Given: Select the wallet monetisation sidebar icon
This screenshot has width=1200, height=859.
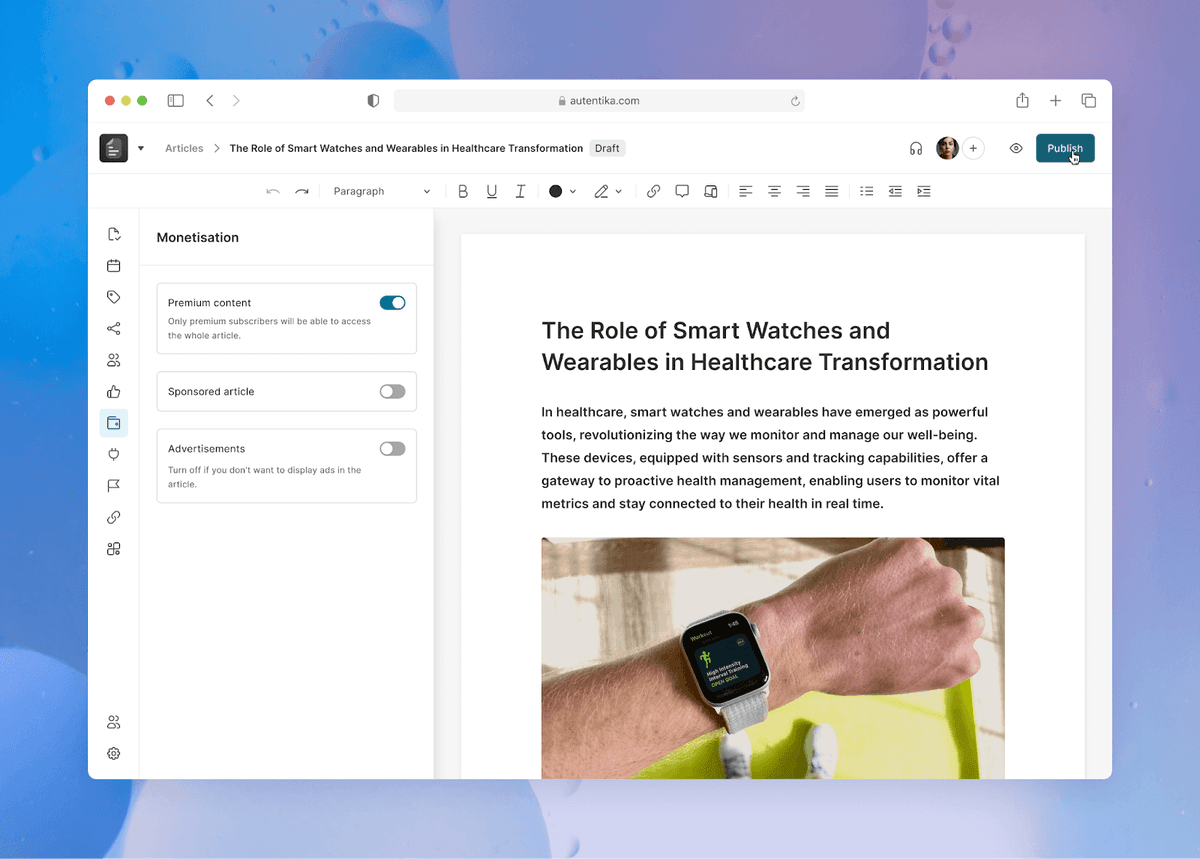Looking at the screenshot, I should click(114, 423).
